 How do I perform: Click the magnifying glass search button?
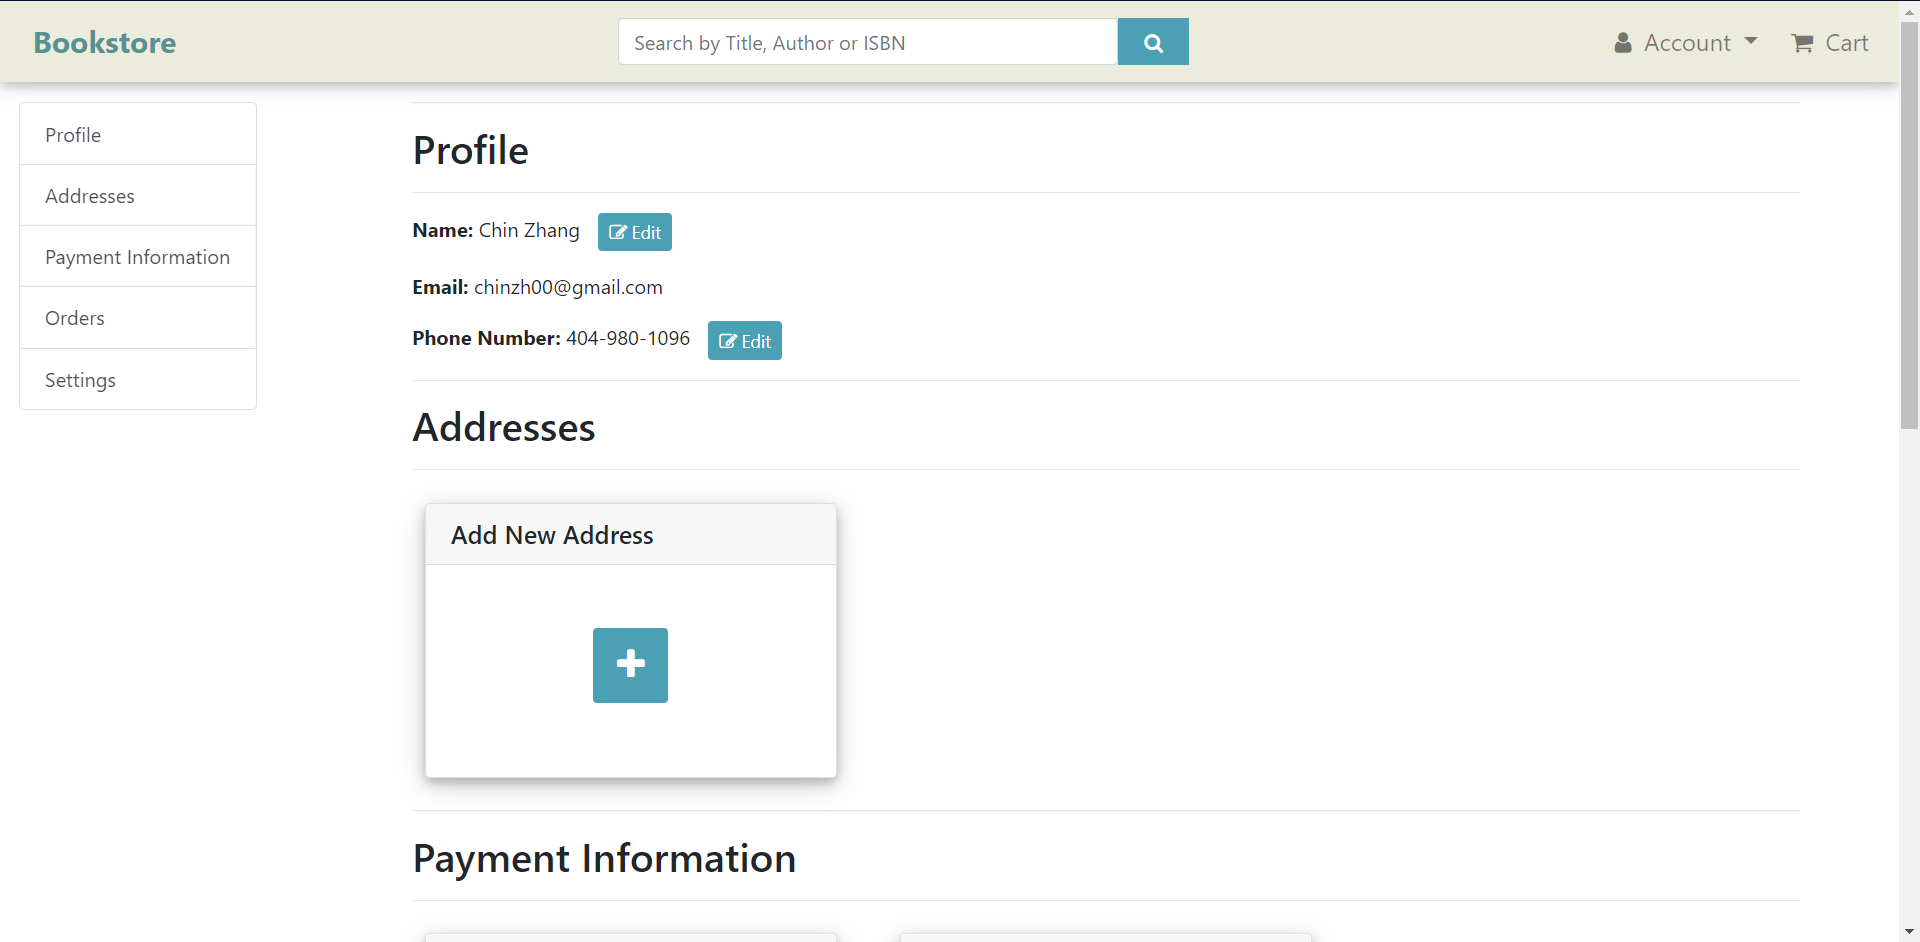[1152, 42]
